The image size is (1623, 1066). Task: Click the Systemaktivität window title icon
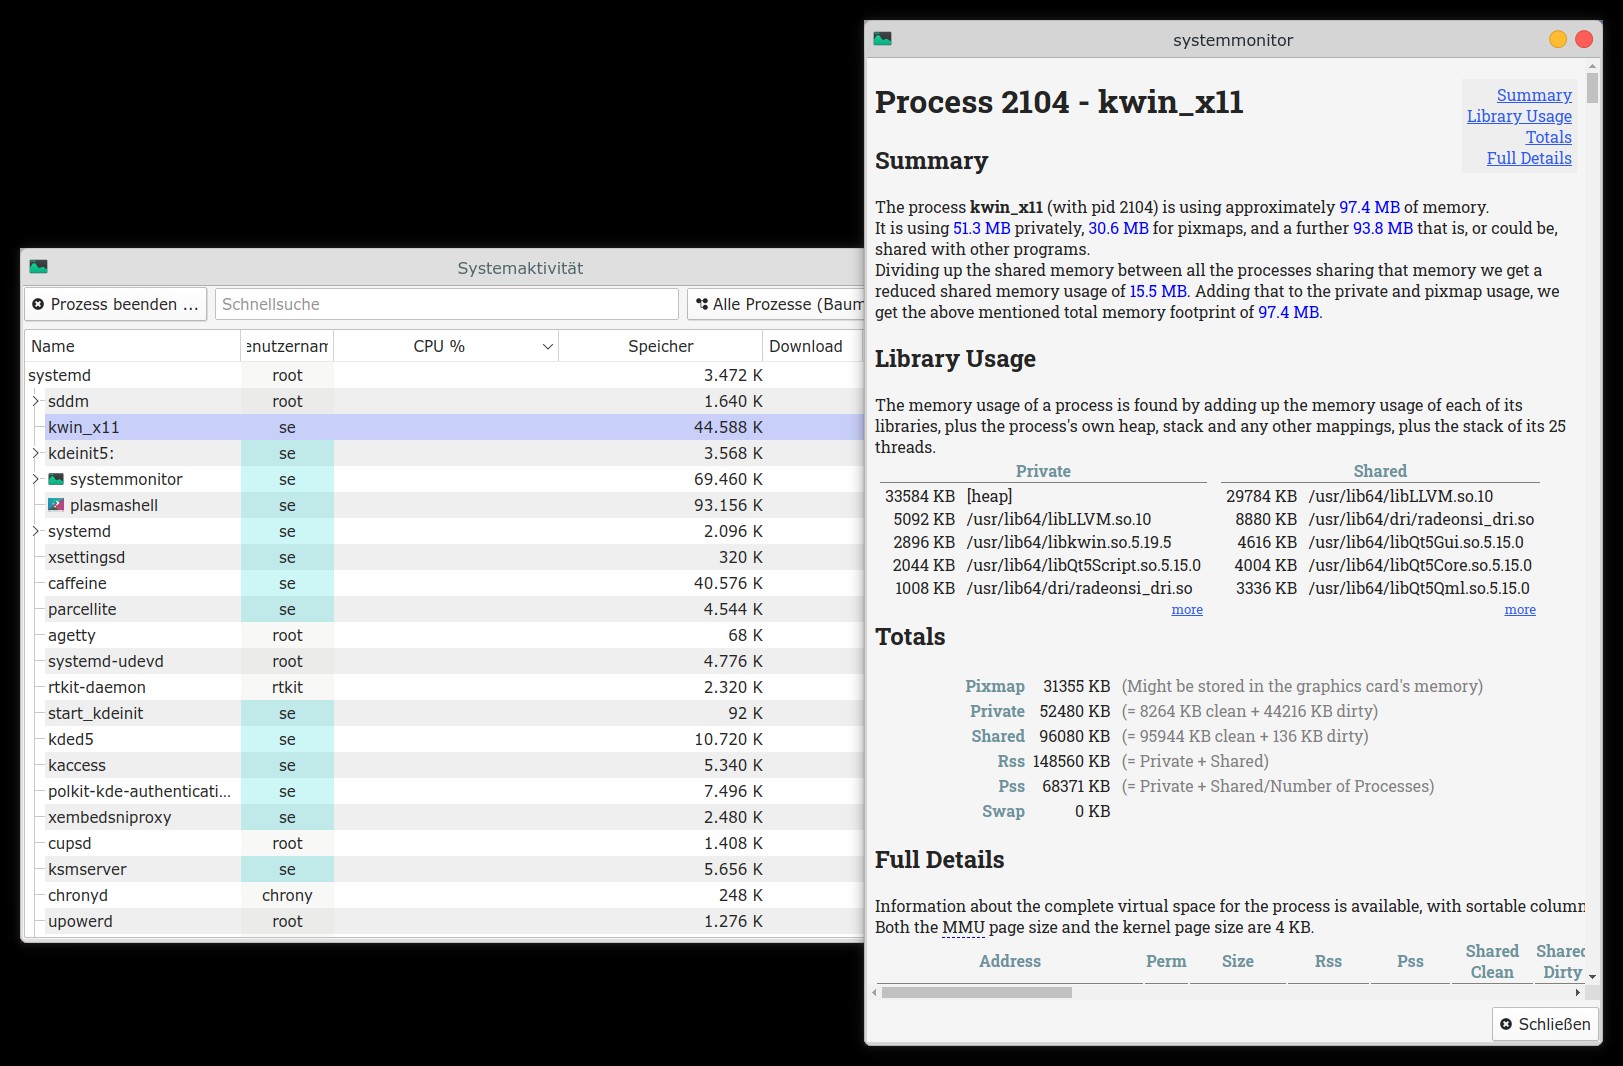38,267
